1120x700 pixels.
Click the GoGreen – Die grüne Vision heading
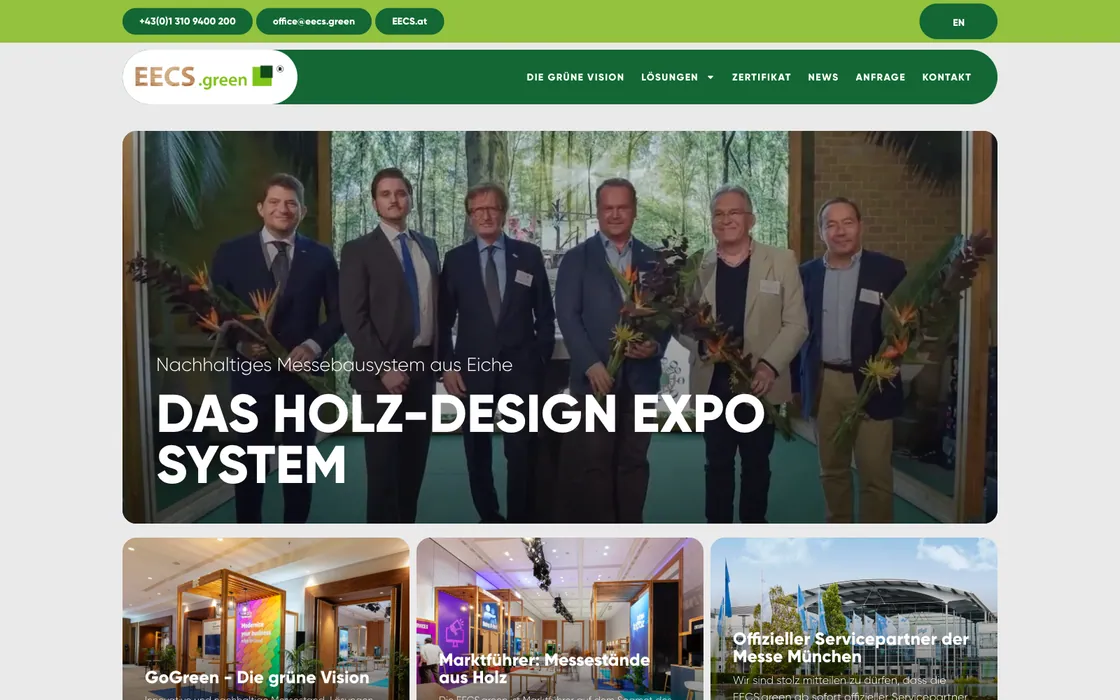tap(257, 677)
